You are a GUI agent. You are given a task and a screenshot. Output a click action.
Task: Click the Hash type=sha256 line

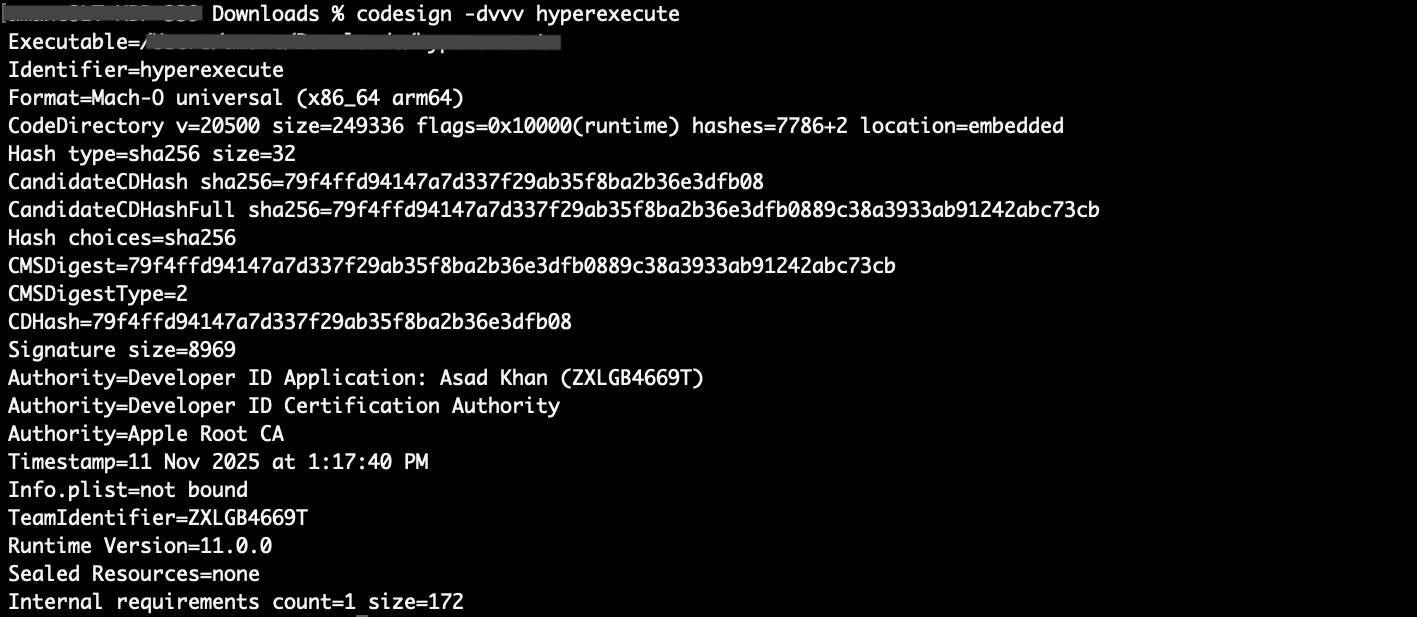pyautogui.click(x=151, y=154)
